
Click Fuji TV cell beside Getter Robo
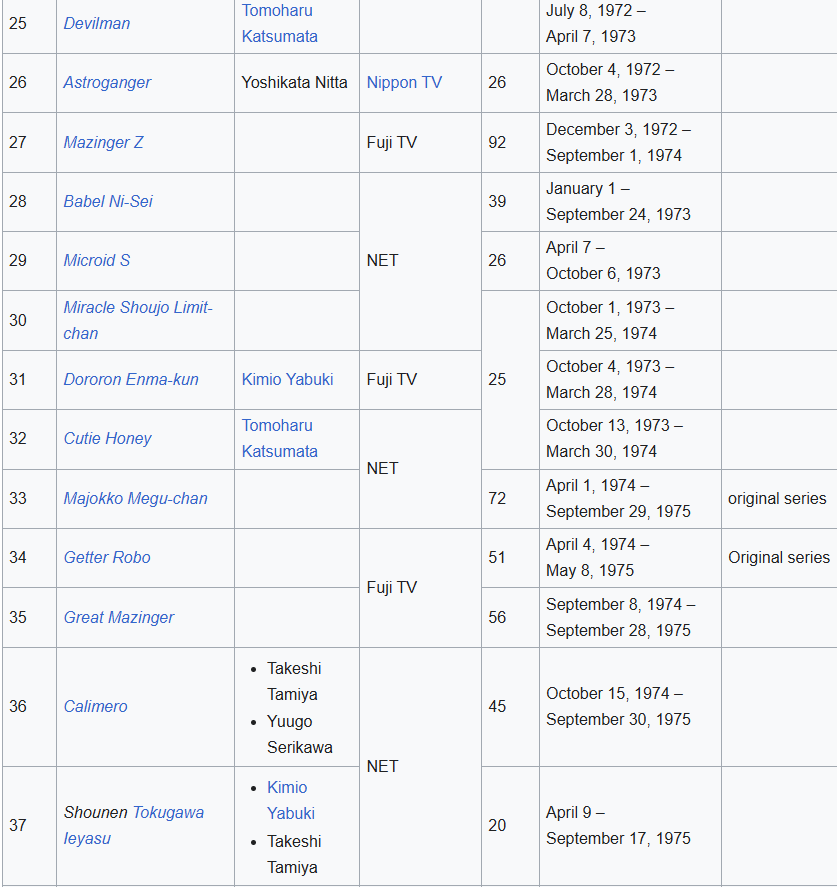420,588
